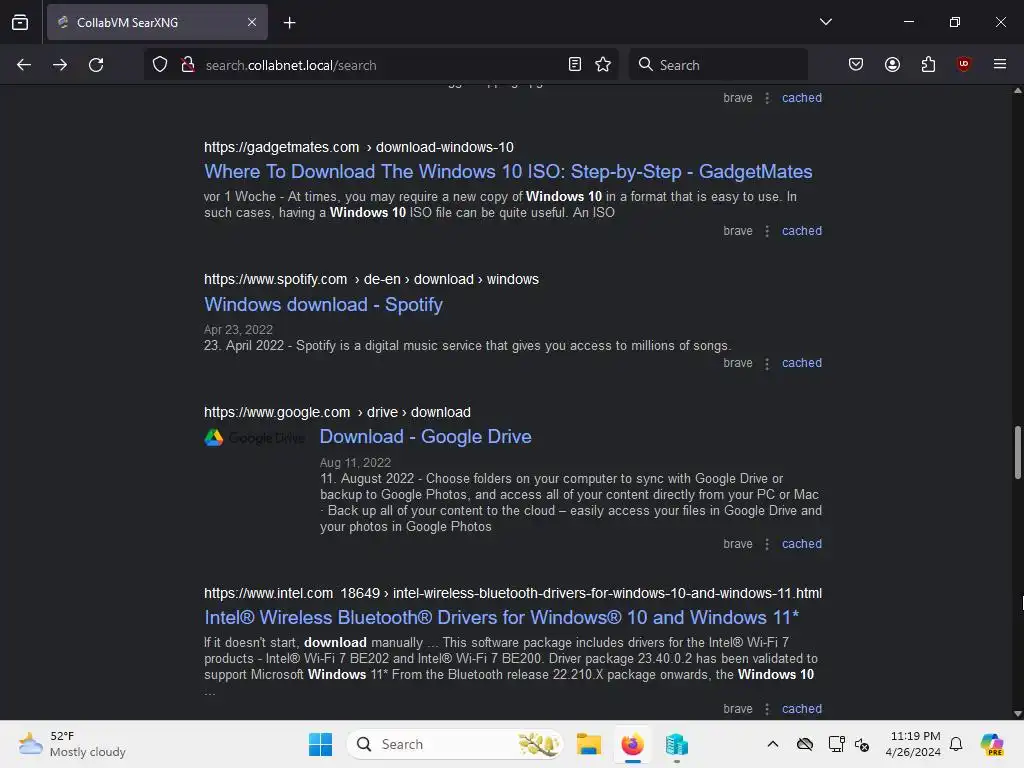Open GadgetMates Windows 10 ISO result

click(508, 172)
